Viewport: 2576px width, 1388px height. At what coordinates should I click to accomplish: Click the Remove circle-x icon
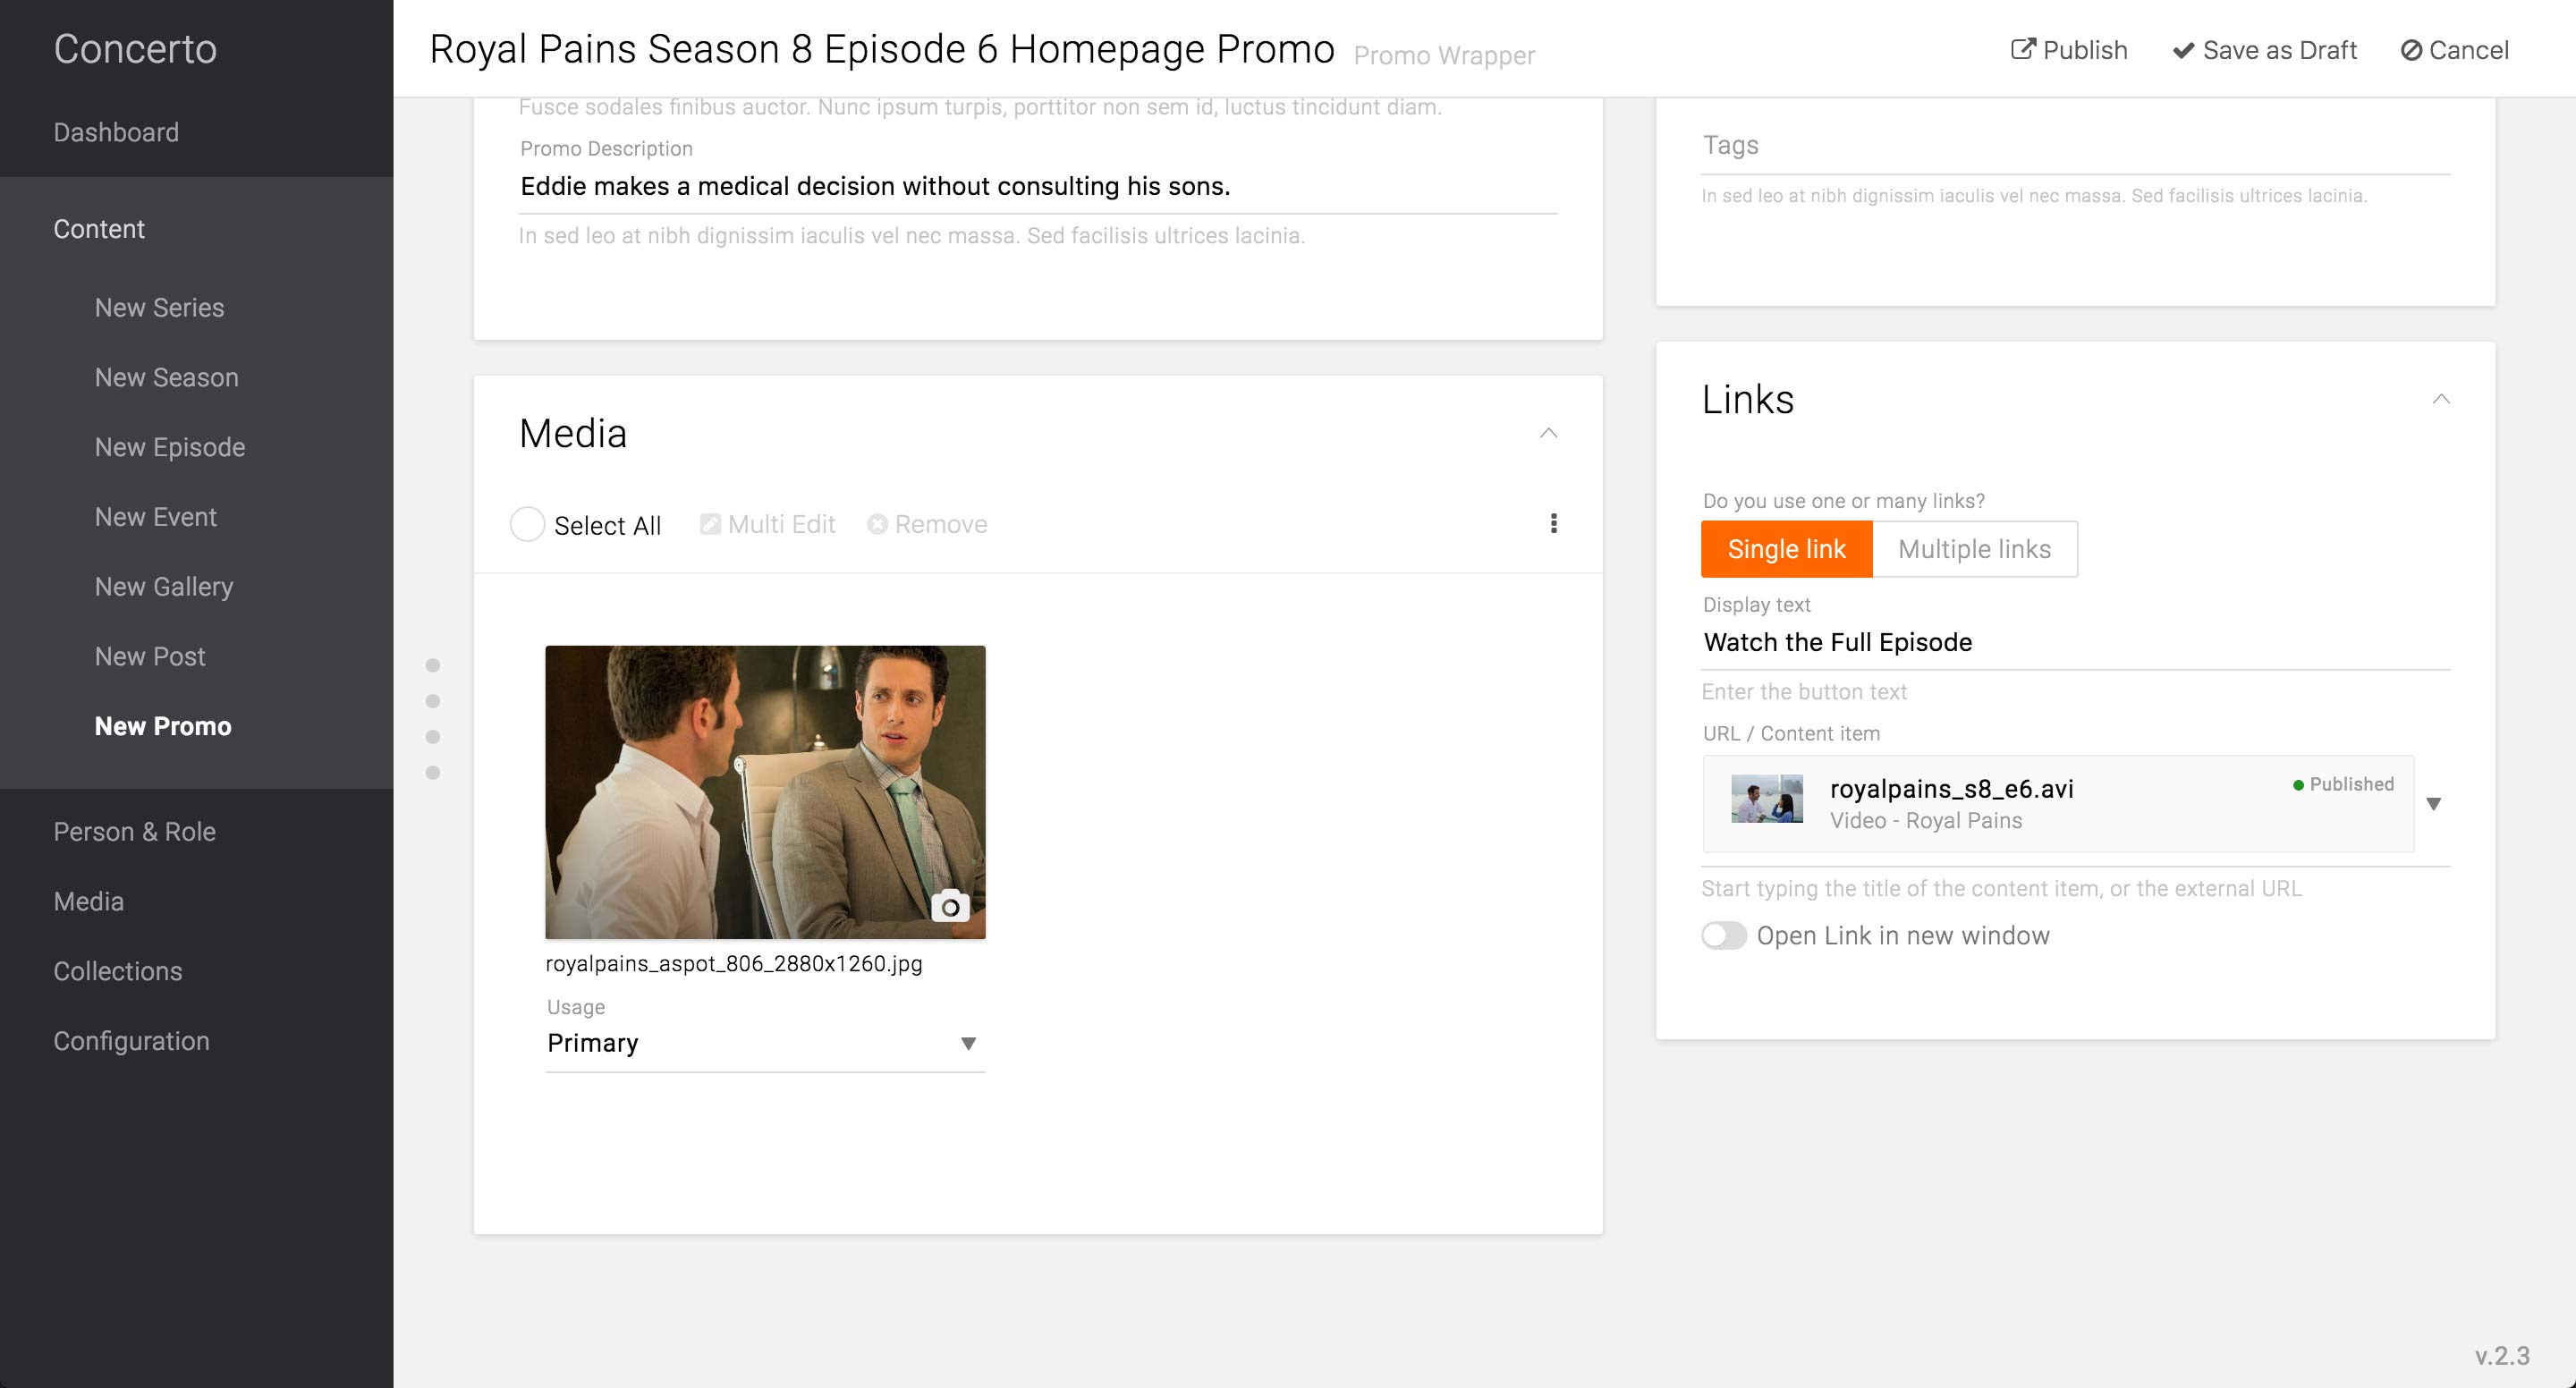coord(877,524)
